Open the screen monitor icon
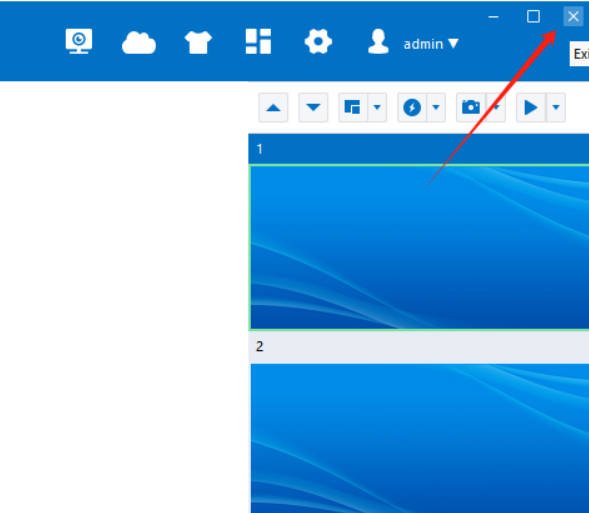This screenshot has height=513, width=589. (79, 41)
